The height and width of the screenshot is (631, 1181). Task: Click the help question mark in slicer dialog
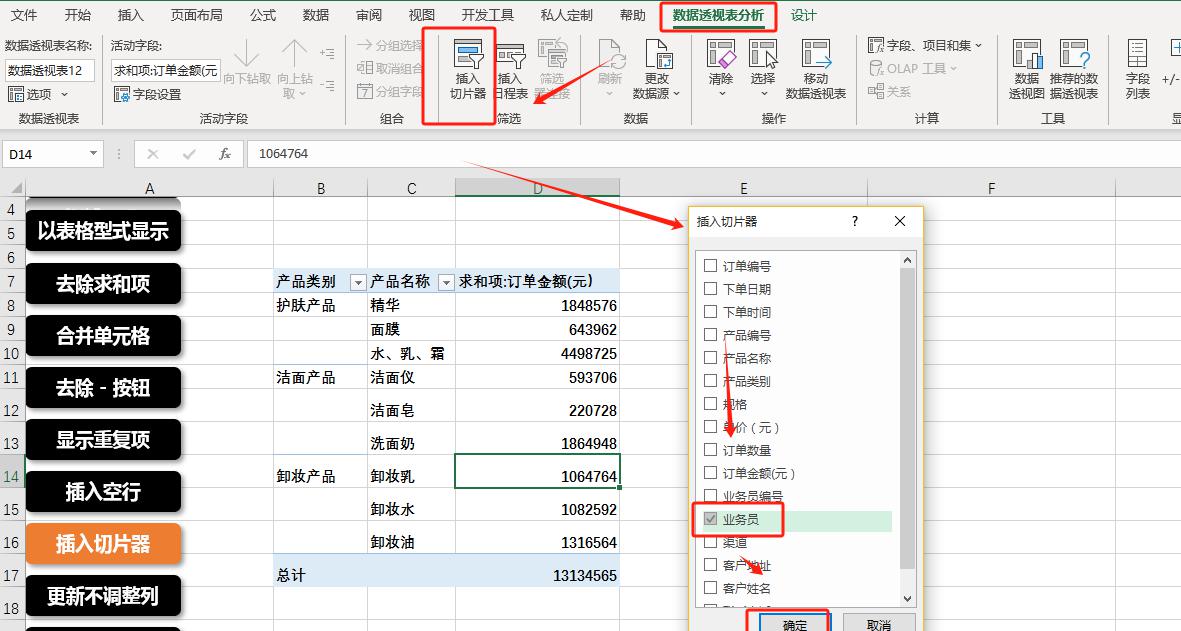click(x=854, y=221)
